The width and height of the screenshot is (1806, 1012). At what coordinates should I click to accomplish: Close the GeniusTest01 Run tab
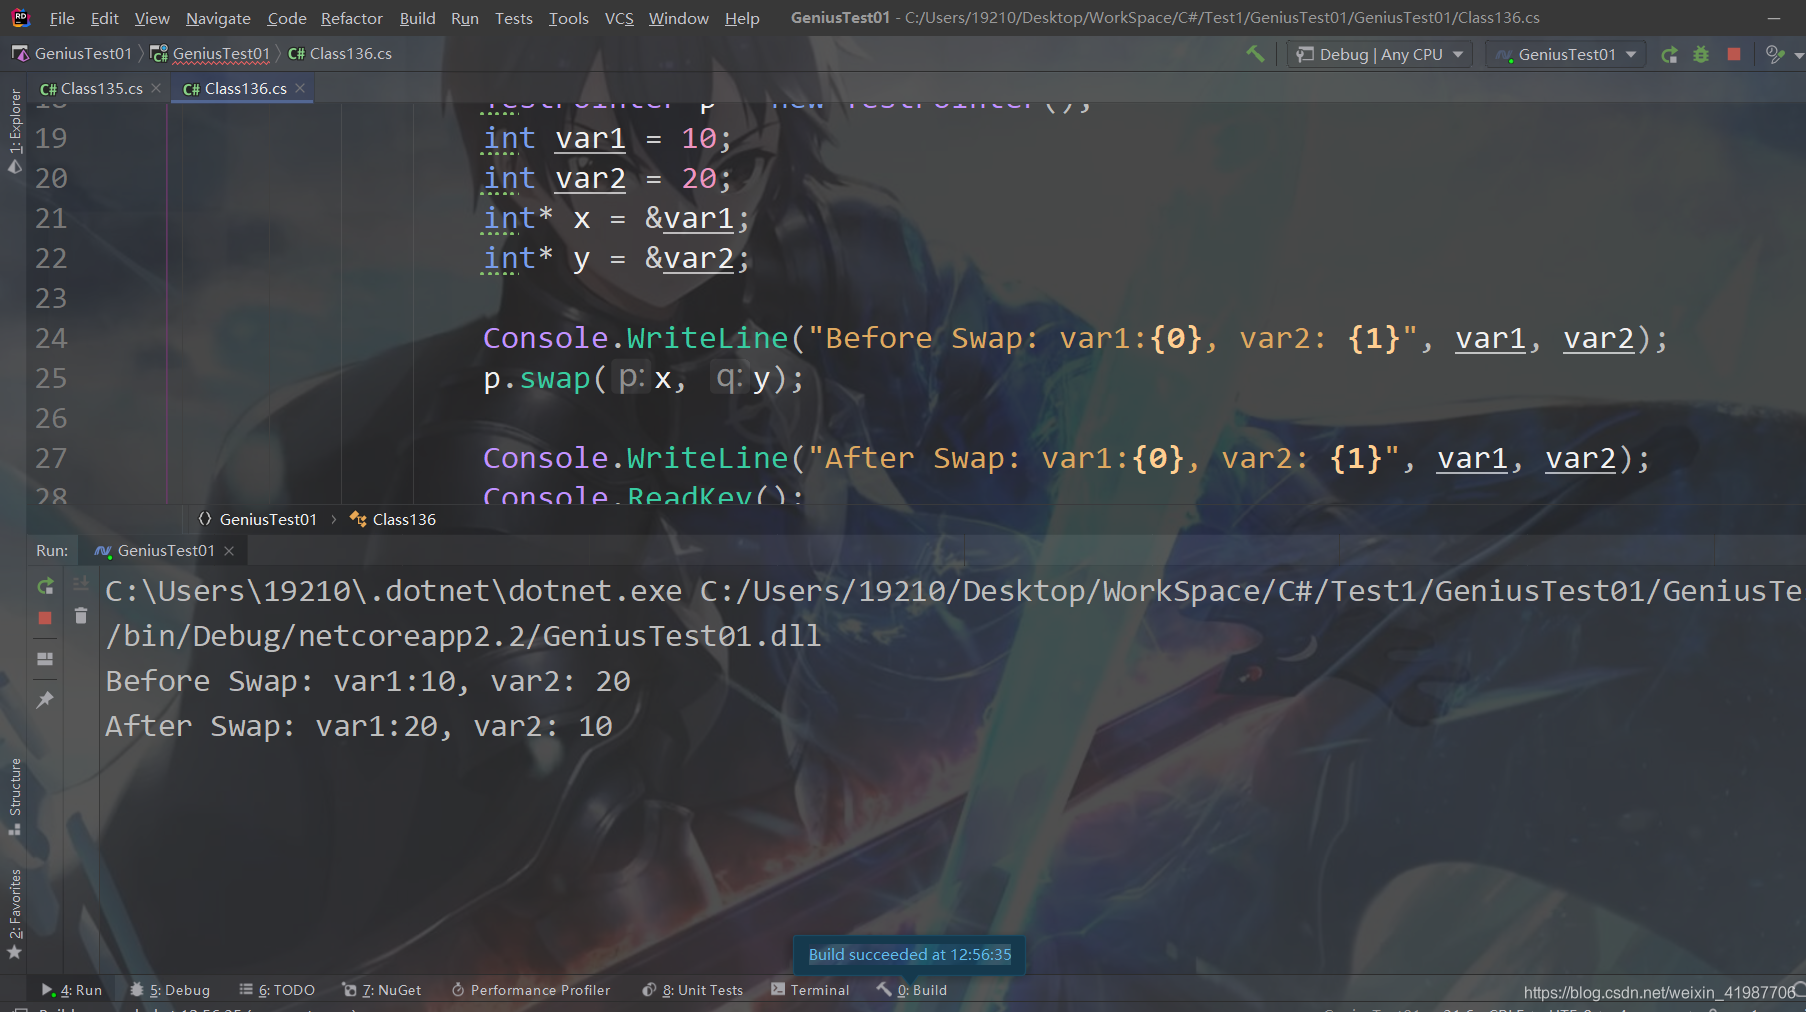[229, 551]
